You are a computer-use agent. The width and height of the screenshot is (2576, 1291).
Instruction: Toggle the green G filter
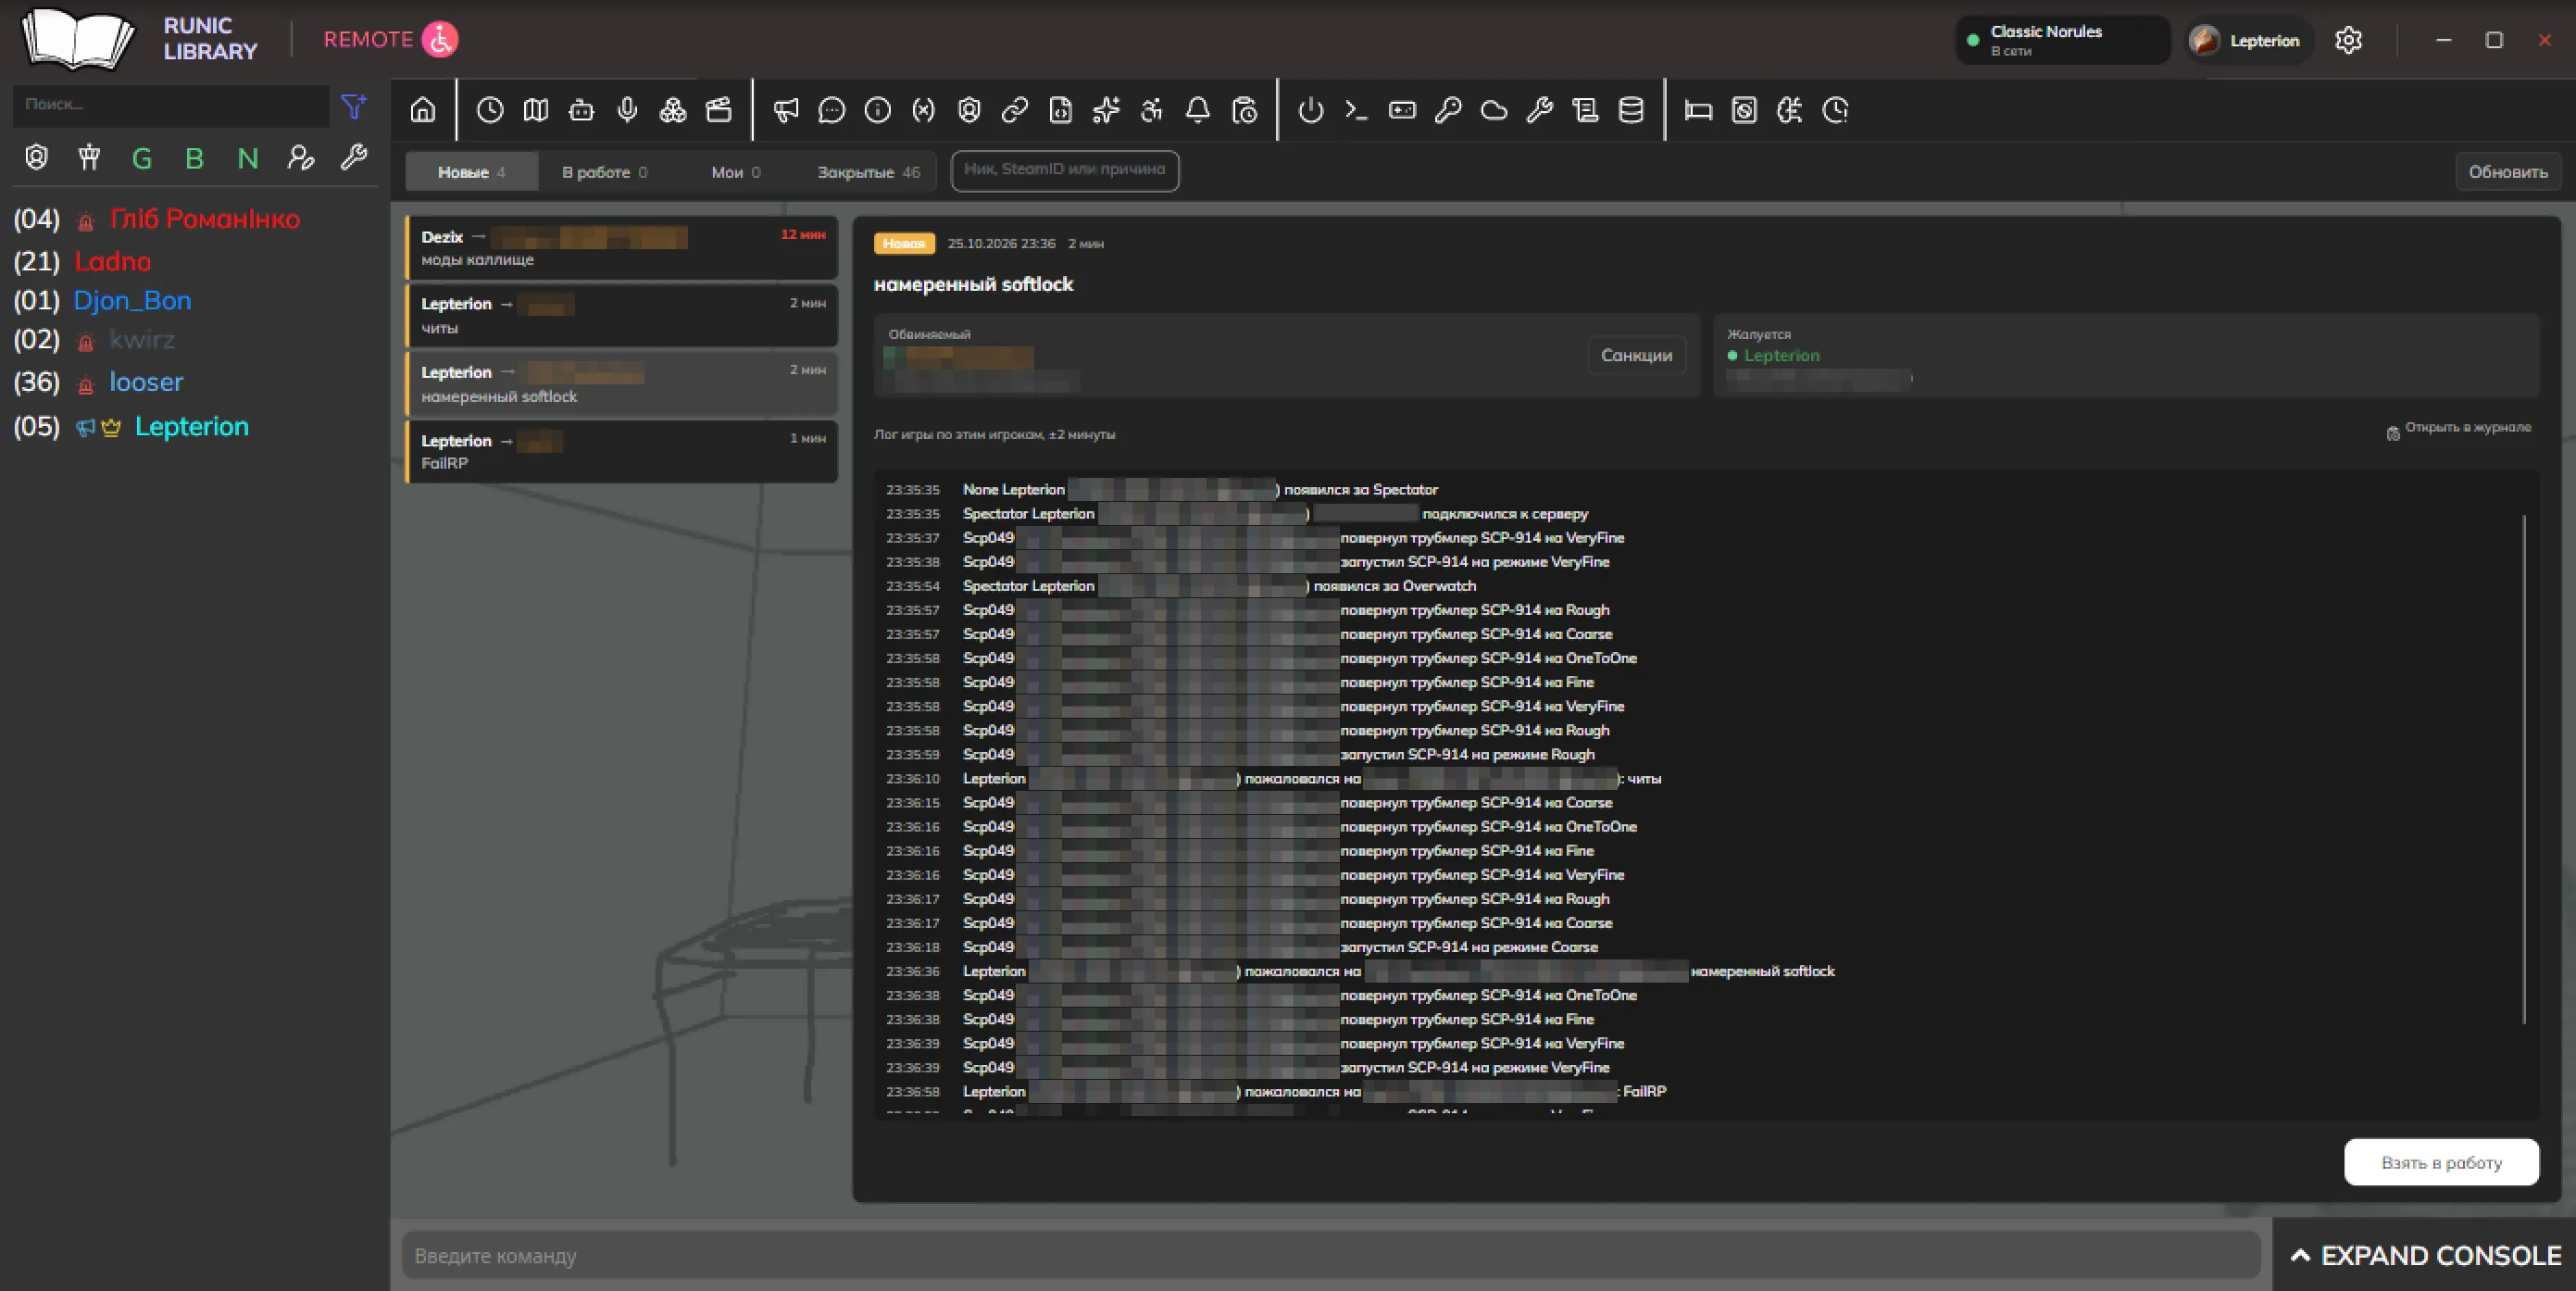(x=142, y=158)
